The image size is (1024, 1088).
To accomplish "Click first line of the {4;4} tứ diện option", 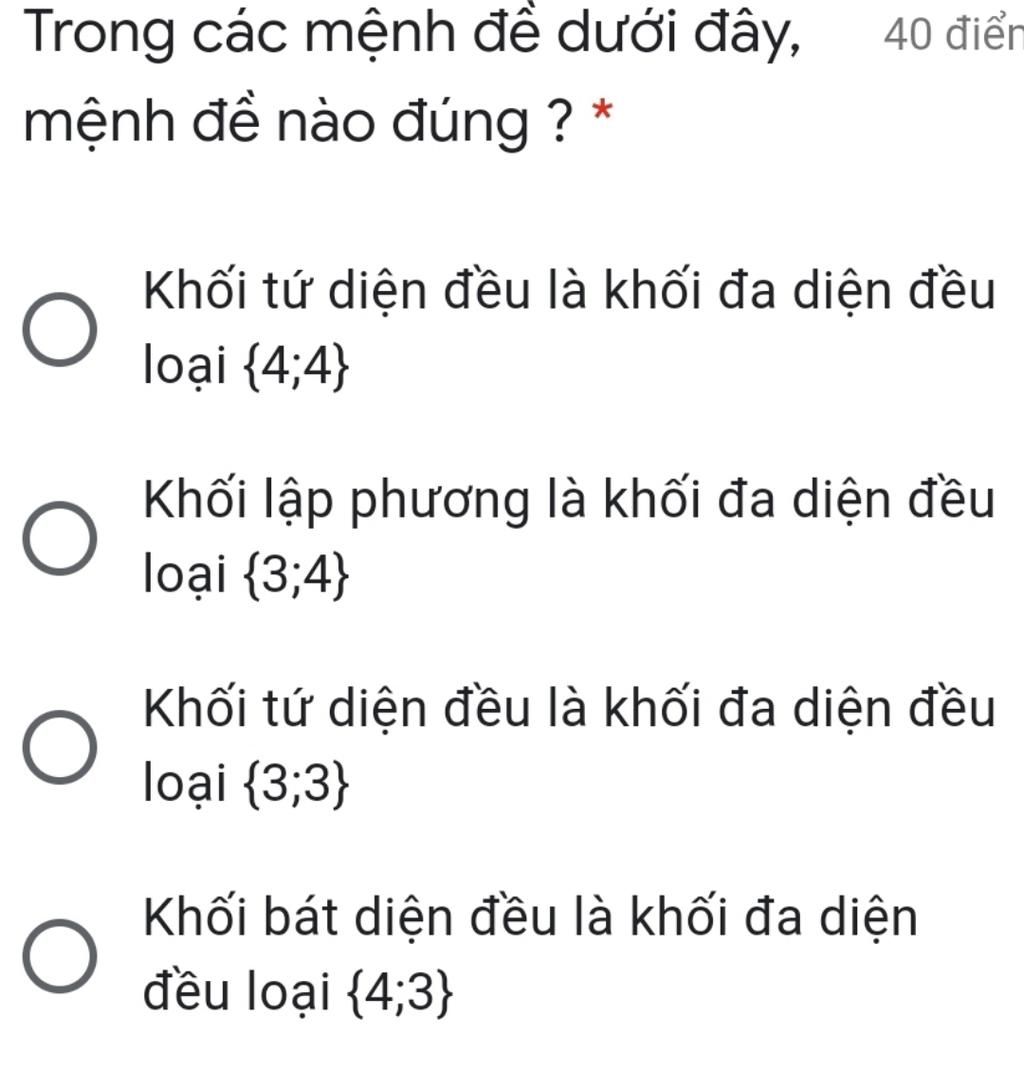I will (569, 291).
